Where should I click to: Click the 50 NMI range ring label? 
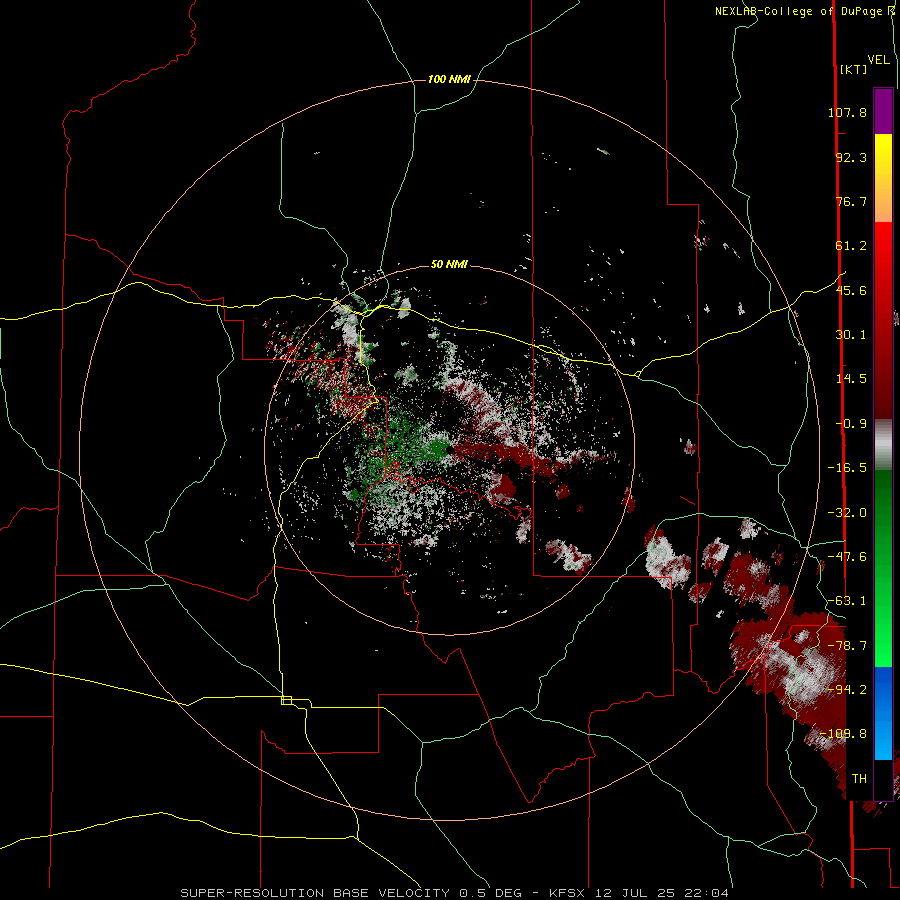click(x=449, y=264)
